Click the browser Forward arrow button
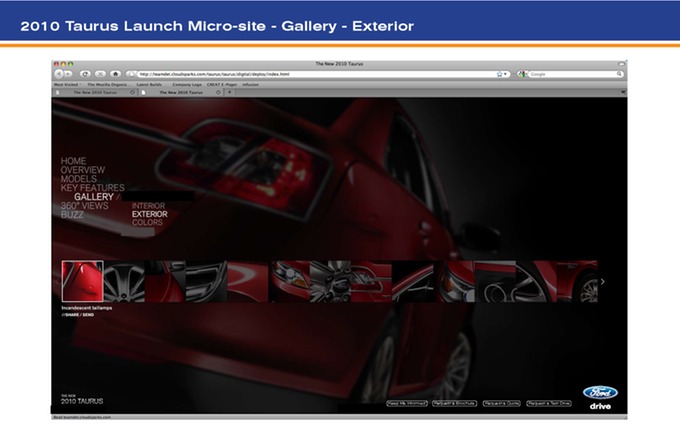This screenshot has width=680, height=439. (x=69, y=74)
